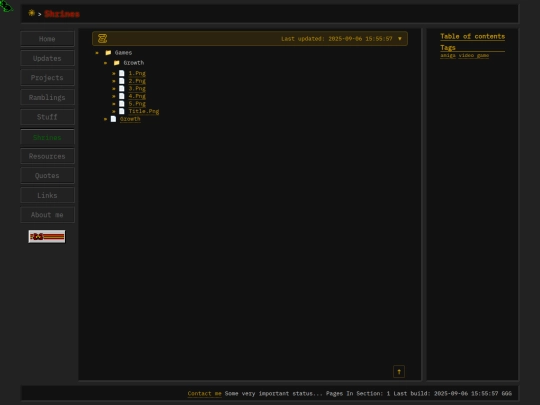The image size is (540, 405).
Task: Click the striped badge below the sidebar
Action: click(x=47, y=237)
